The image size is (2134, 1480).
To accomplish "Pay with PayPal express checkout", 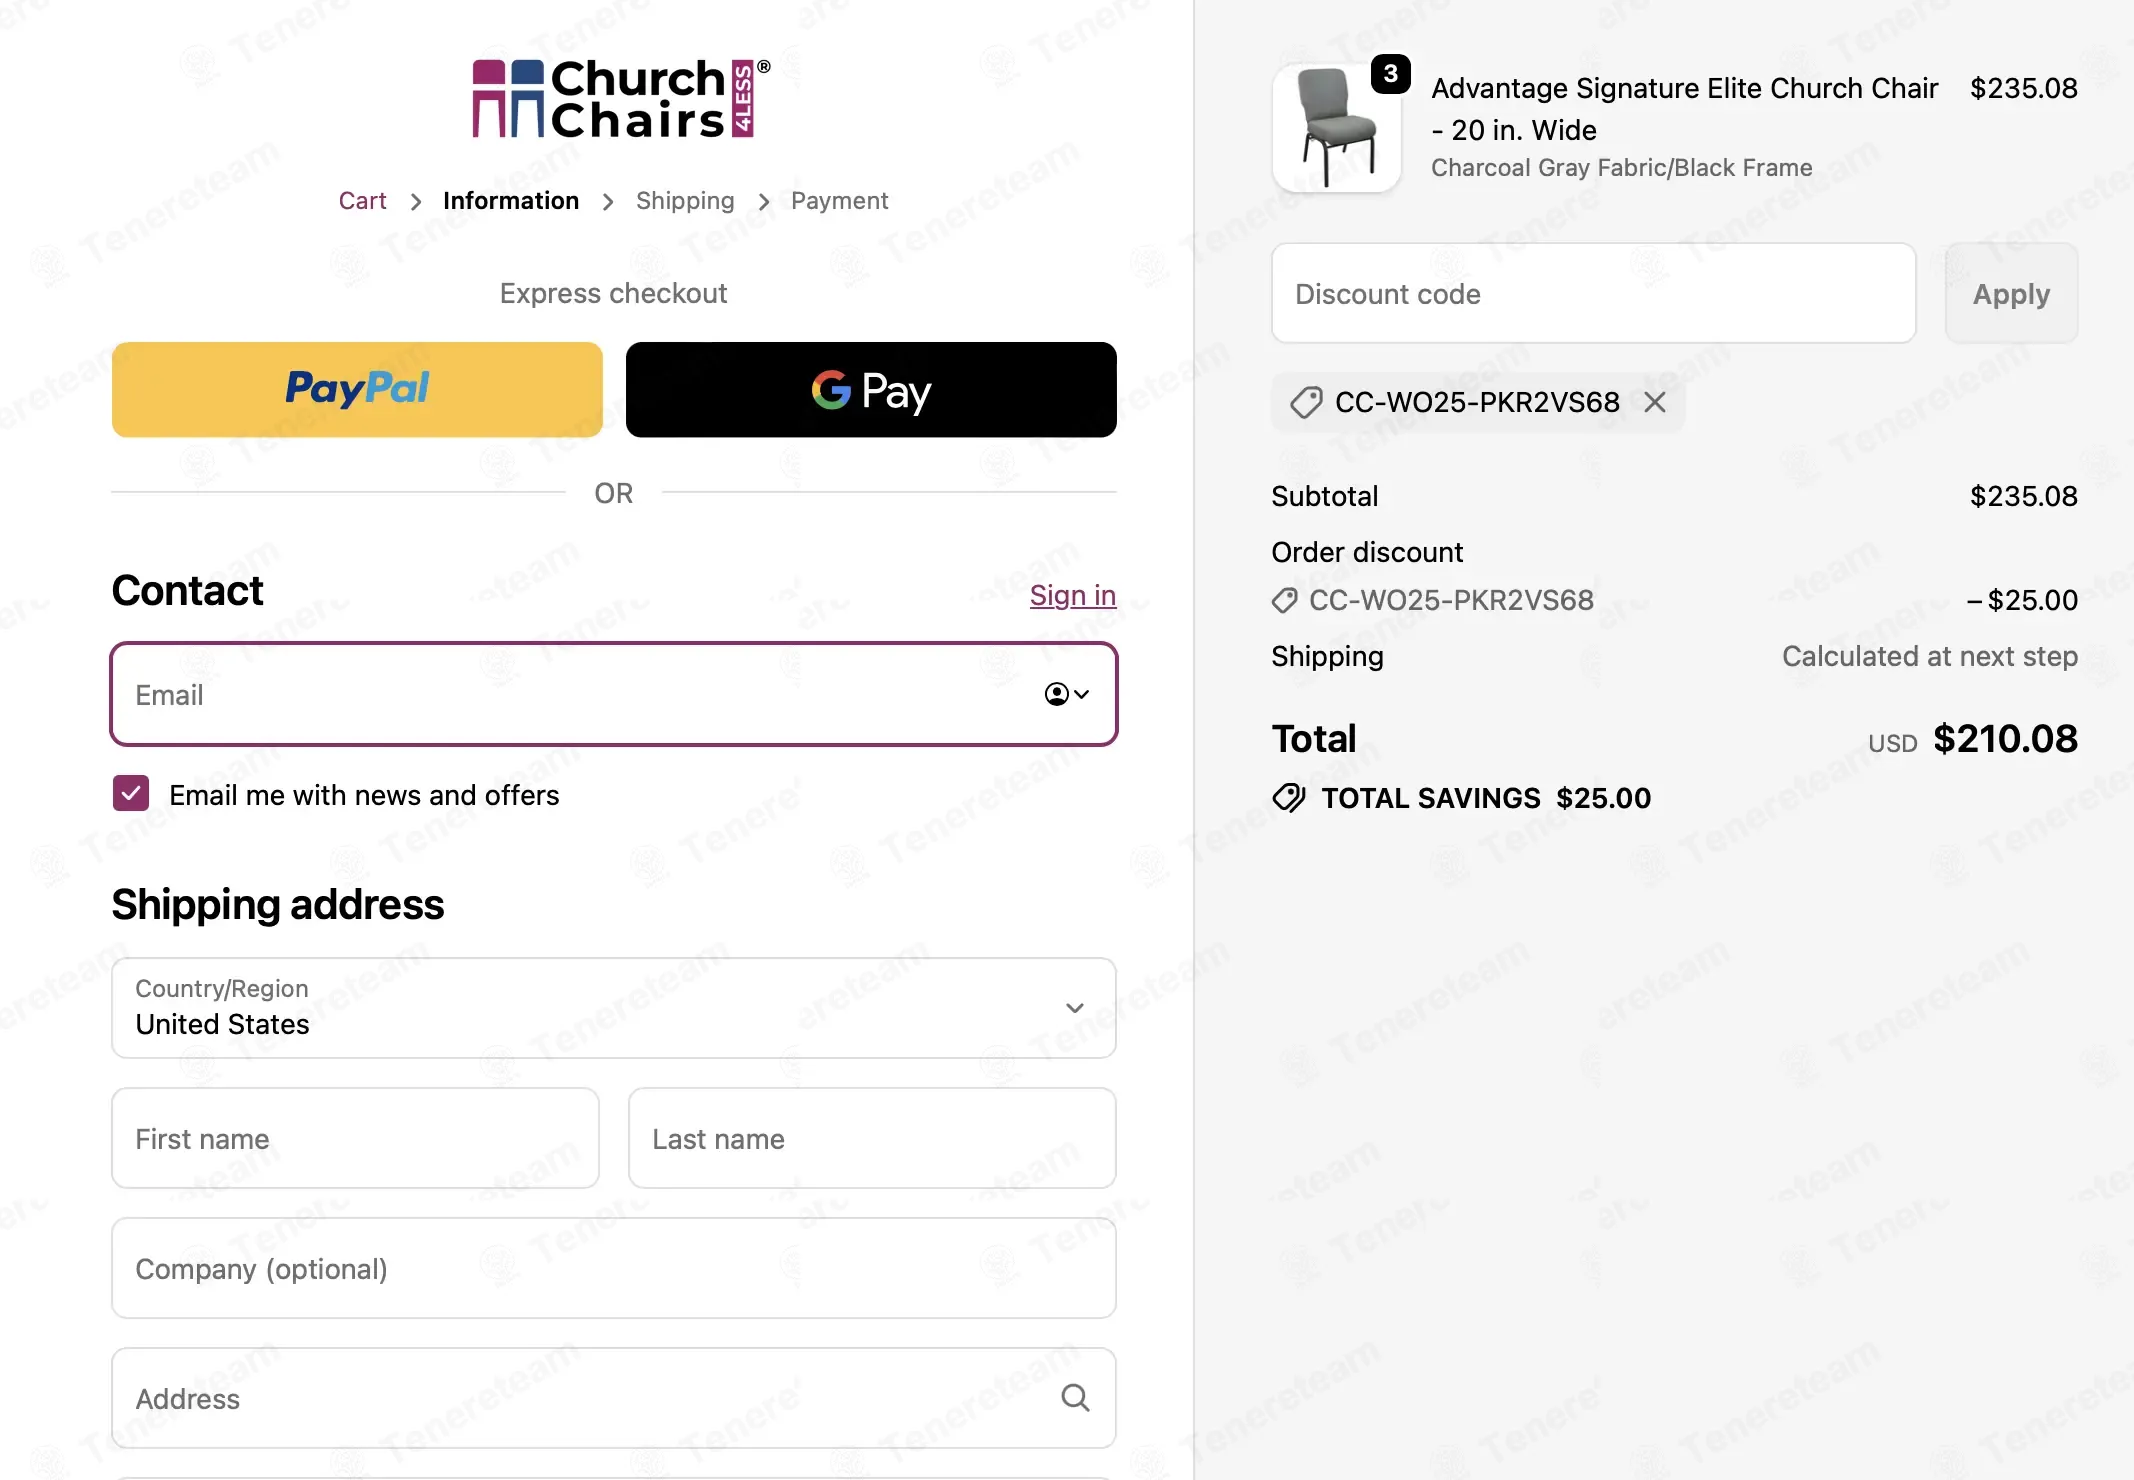I will [x=357, y=390].
